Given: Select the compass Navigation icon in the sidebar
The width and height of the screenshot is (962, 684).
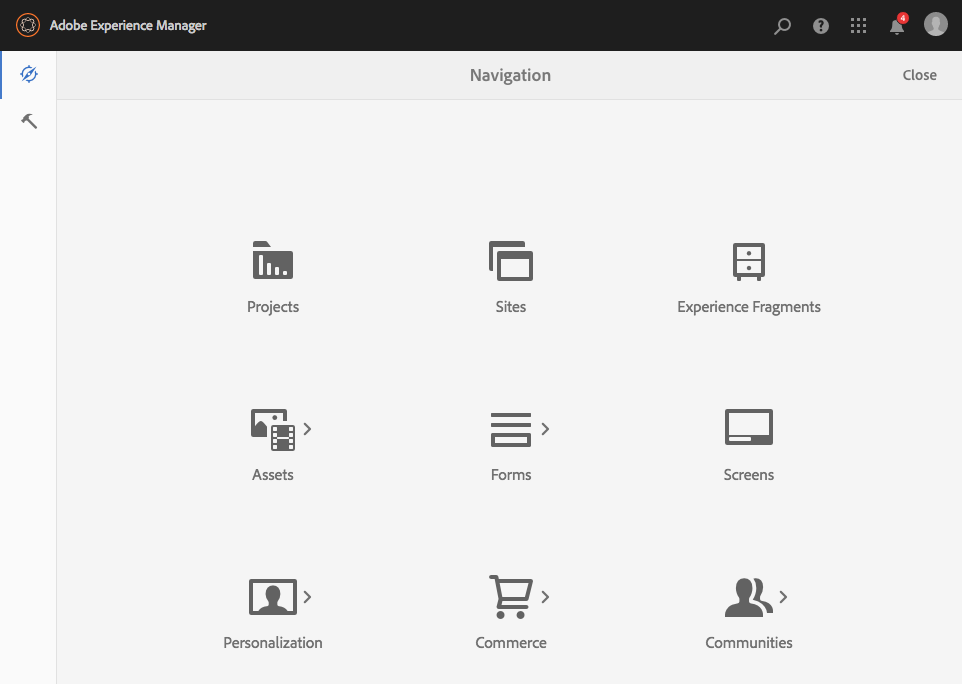Looking at the screenshot, I should pyautogui.click(x=28, y=74).
